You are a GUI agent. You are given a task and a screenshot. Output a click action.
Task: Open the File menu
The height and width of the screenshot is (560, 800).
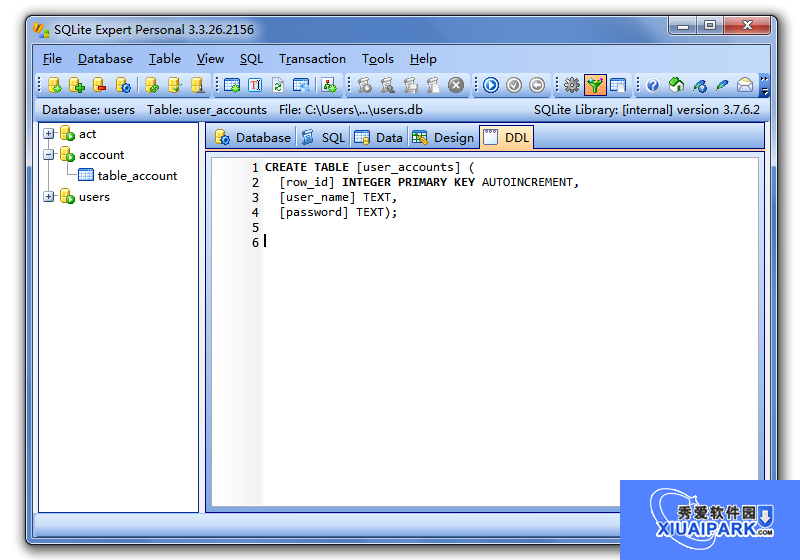pos(52,59)
